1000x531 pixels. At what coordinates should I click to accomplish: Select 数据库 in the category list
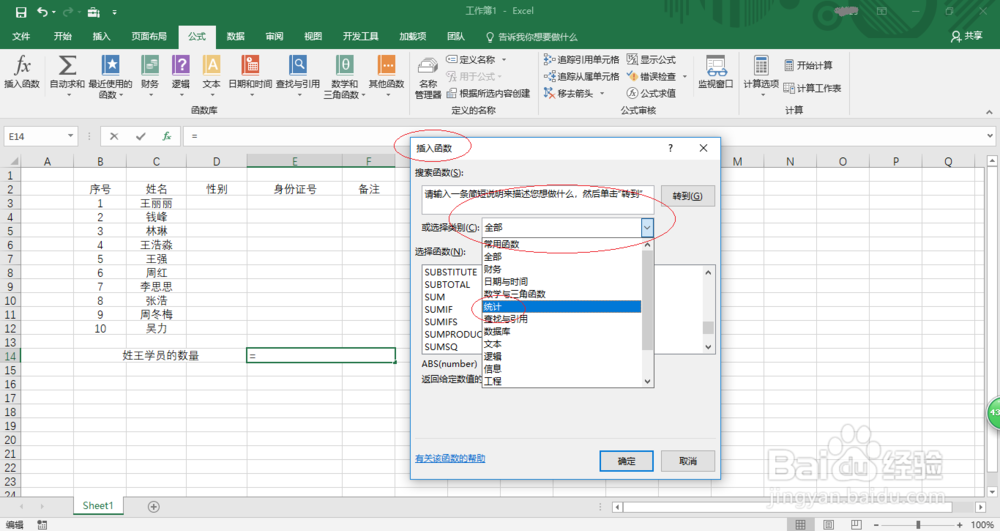point(562,331)
